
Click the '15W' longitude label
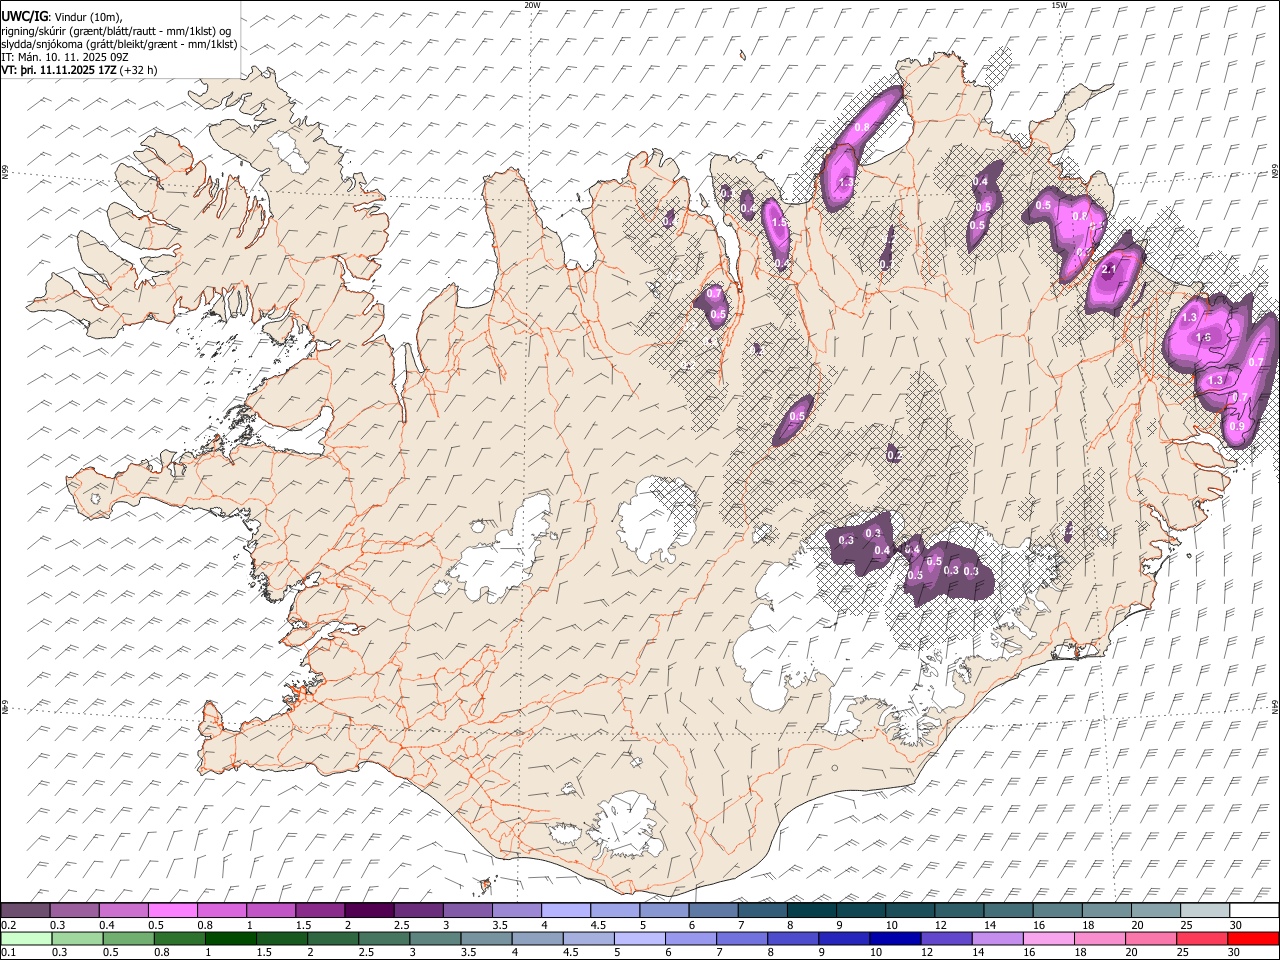pos(1059,5)
